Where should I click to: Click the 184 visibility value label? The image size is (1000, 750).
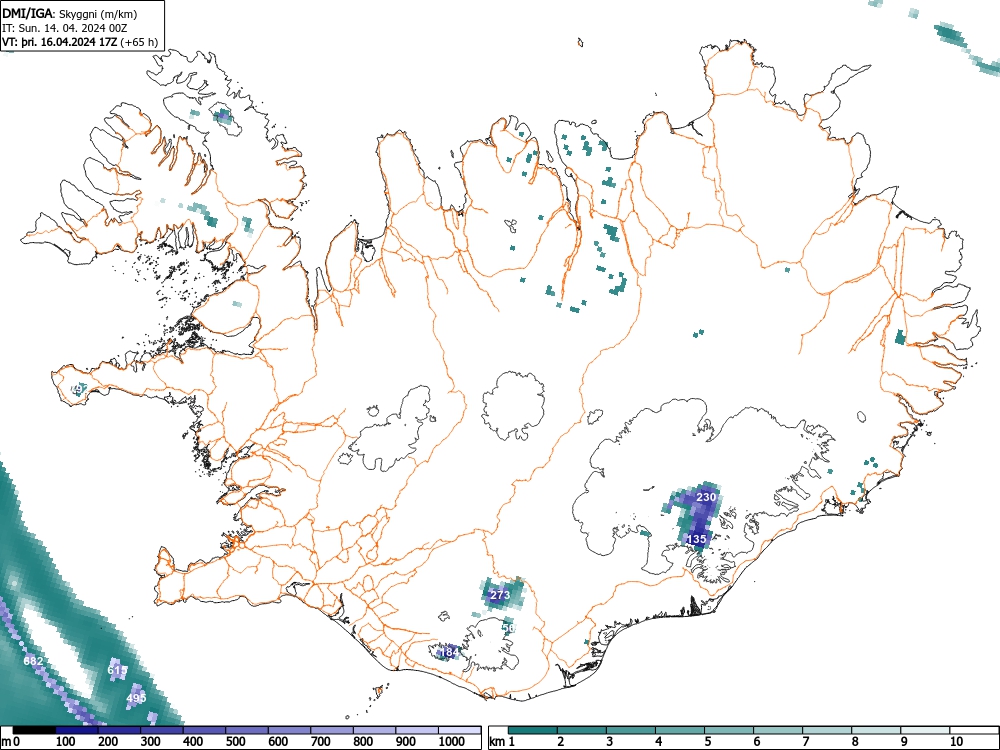[x=449, y=652]
